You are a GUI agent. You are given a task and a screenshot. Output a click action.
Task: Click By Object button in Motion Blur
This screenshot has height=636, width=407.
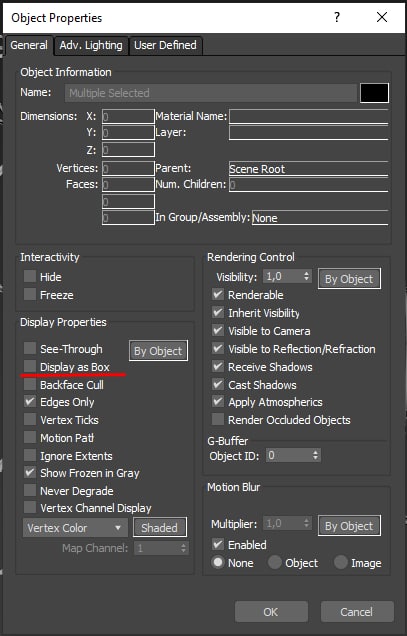[349, 526]
